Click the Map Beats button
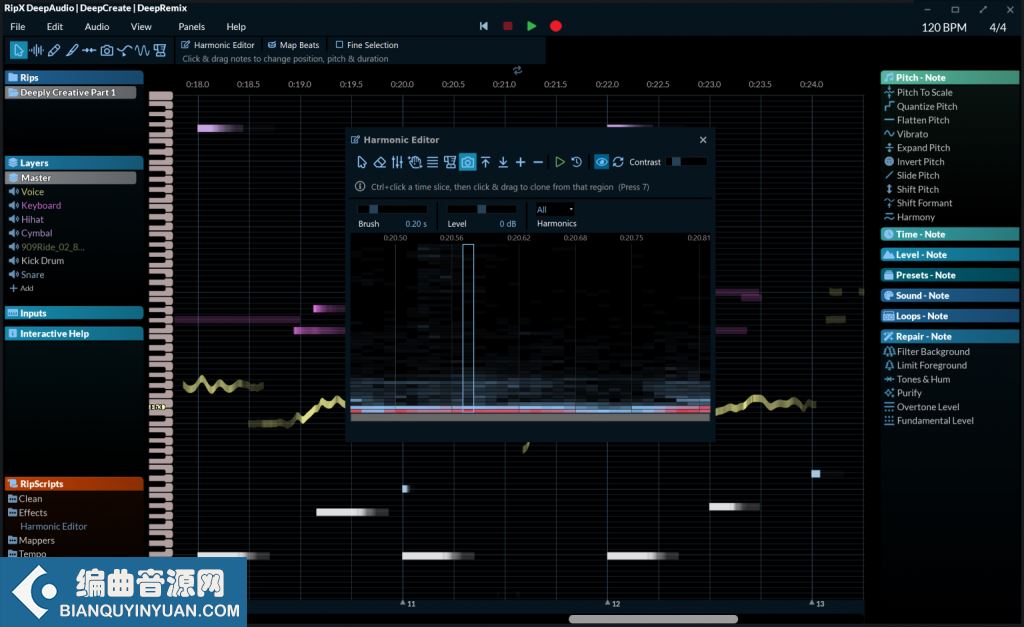The image size is (1024, 627). coord(293,45)
